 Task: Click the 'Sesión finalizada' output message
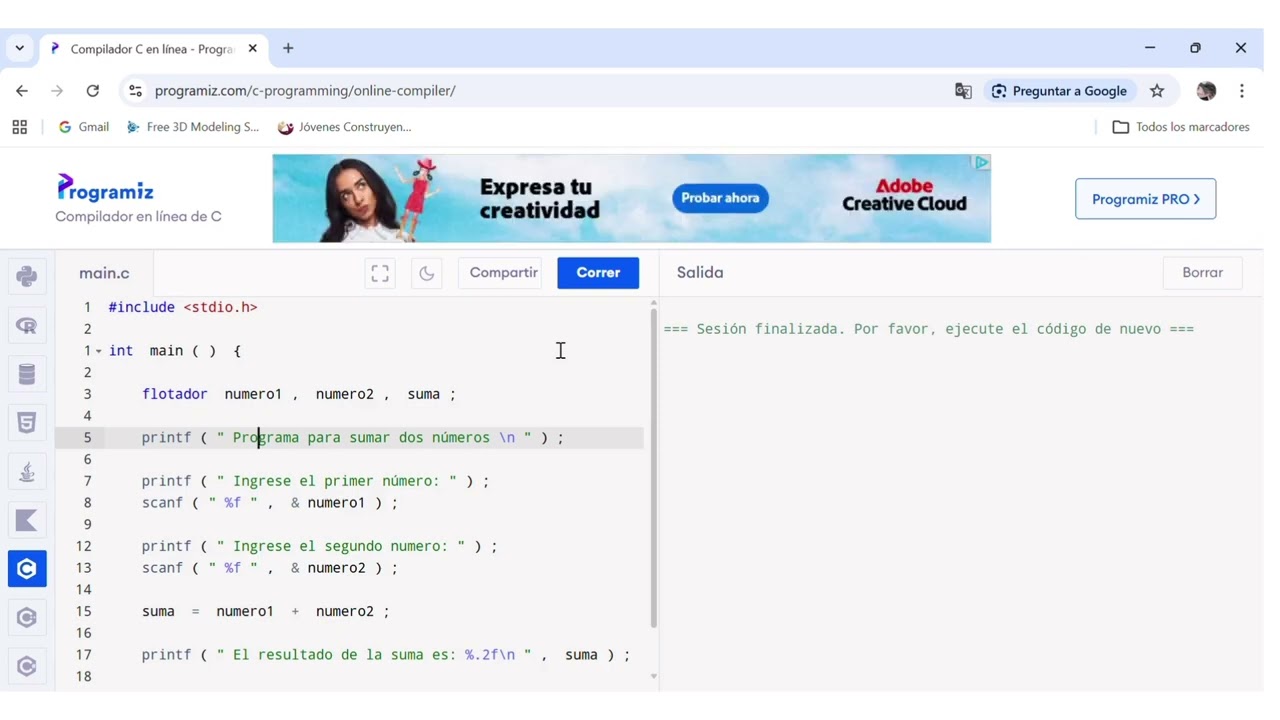pos(929,329)
